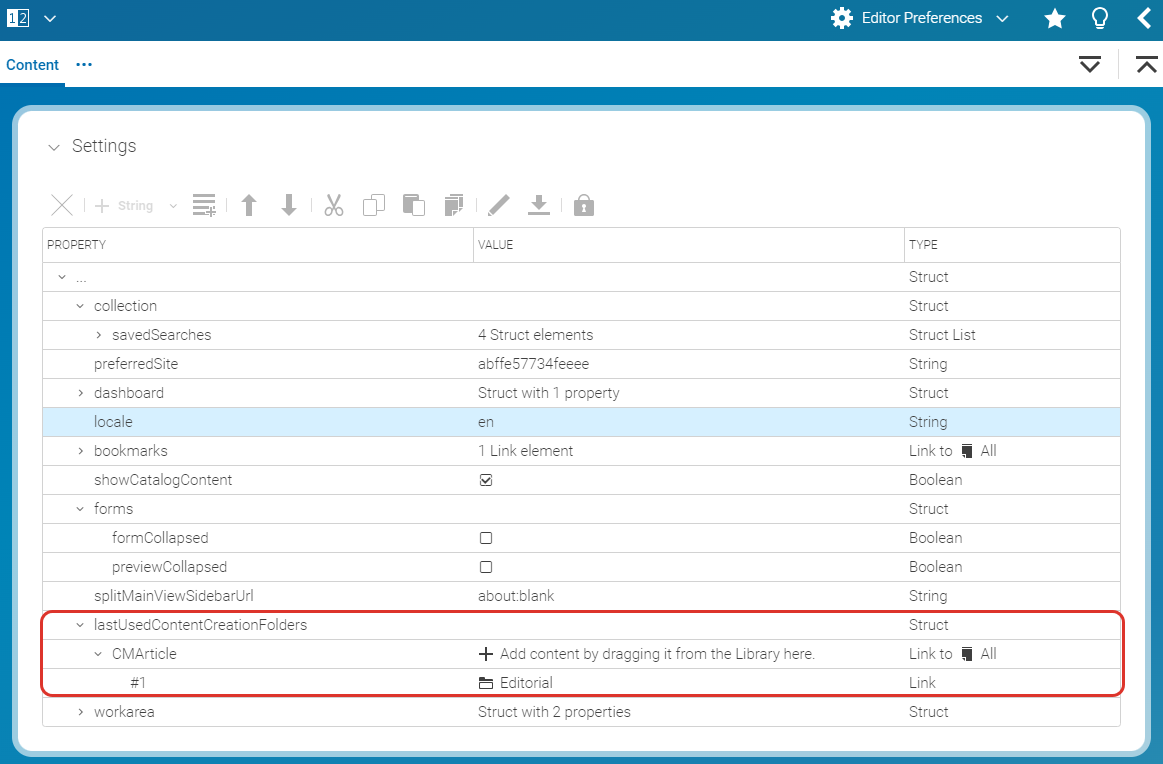Open the edit pencil icon in the toolbar
Viewport: 1163px width, 764px height.
pyautogui.click(x=498, y=204)
